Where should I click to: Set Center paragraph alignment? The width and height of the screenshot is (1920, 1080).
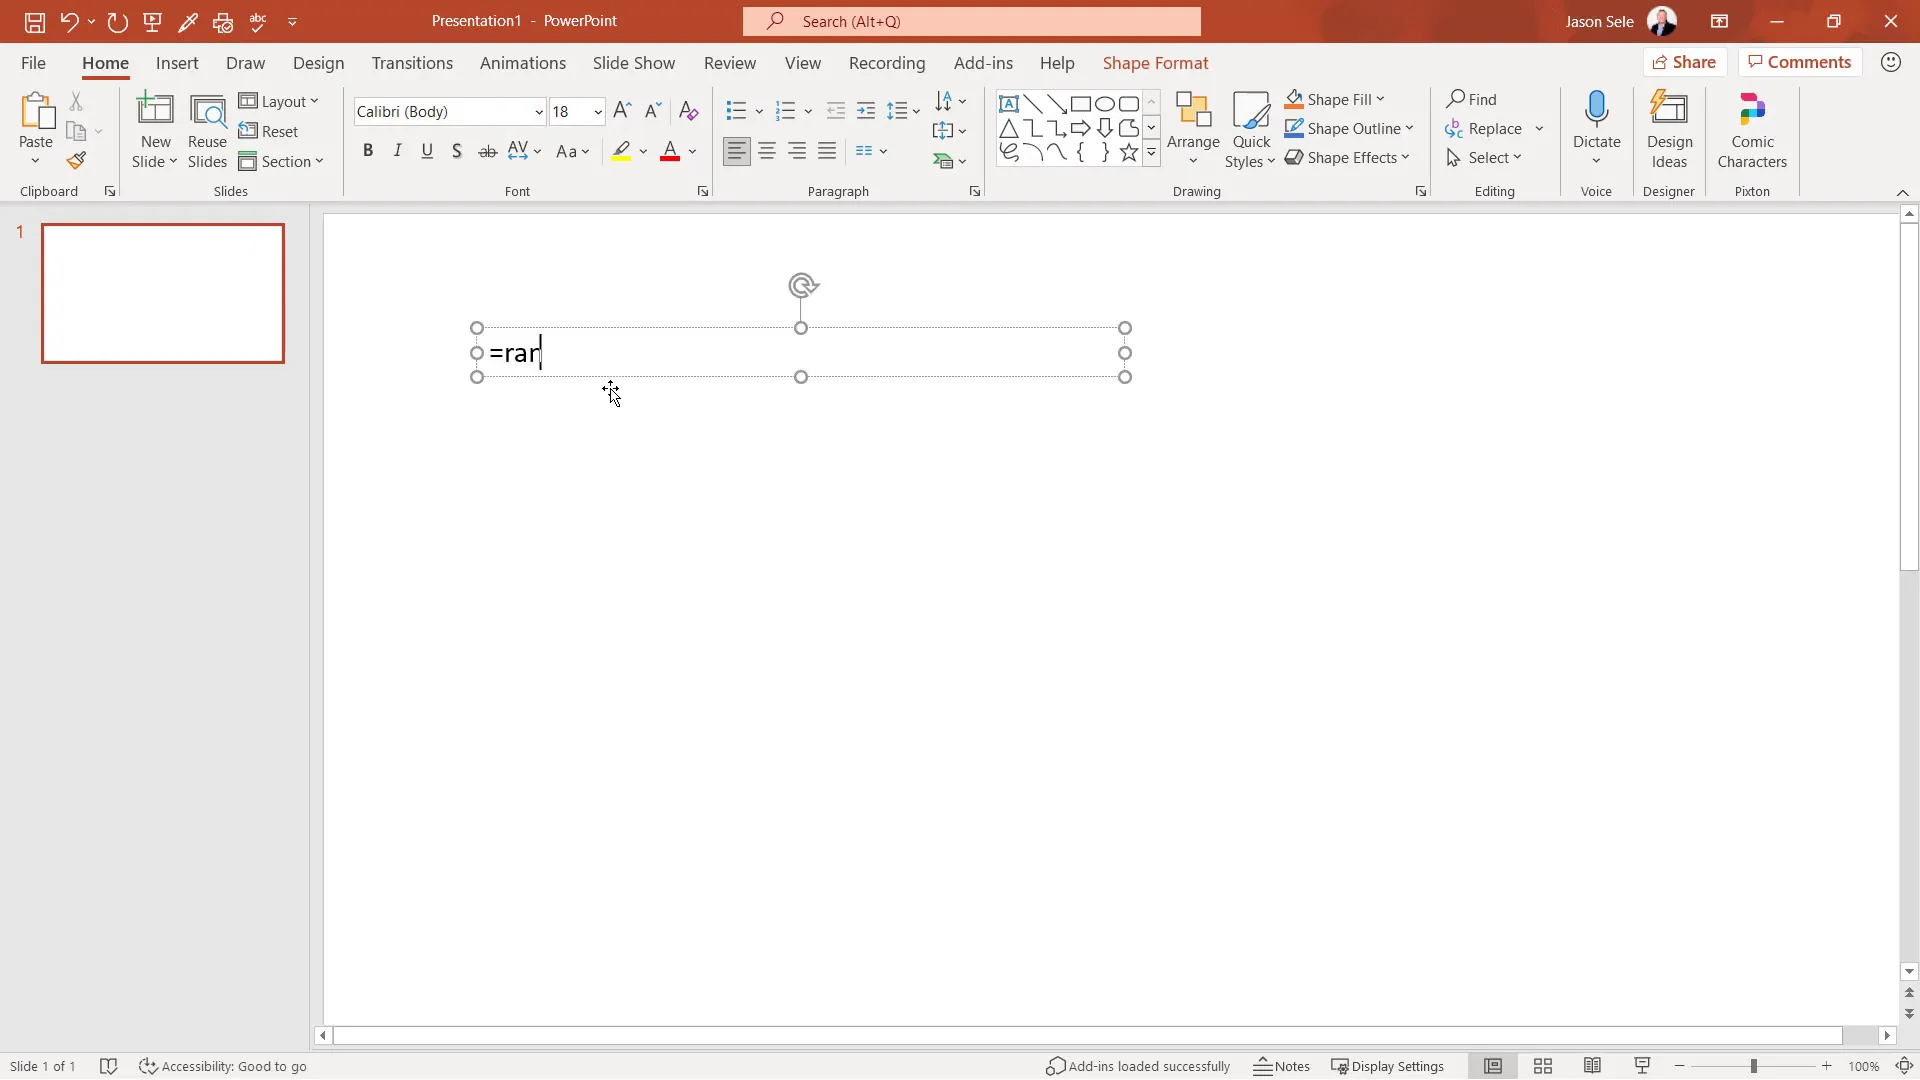[x=767, y=151]
